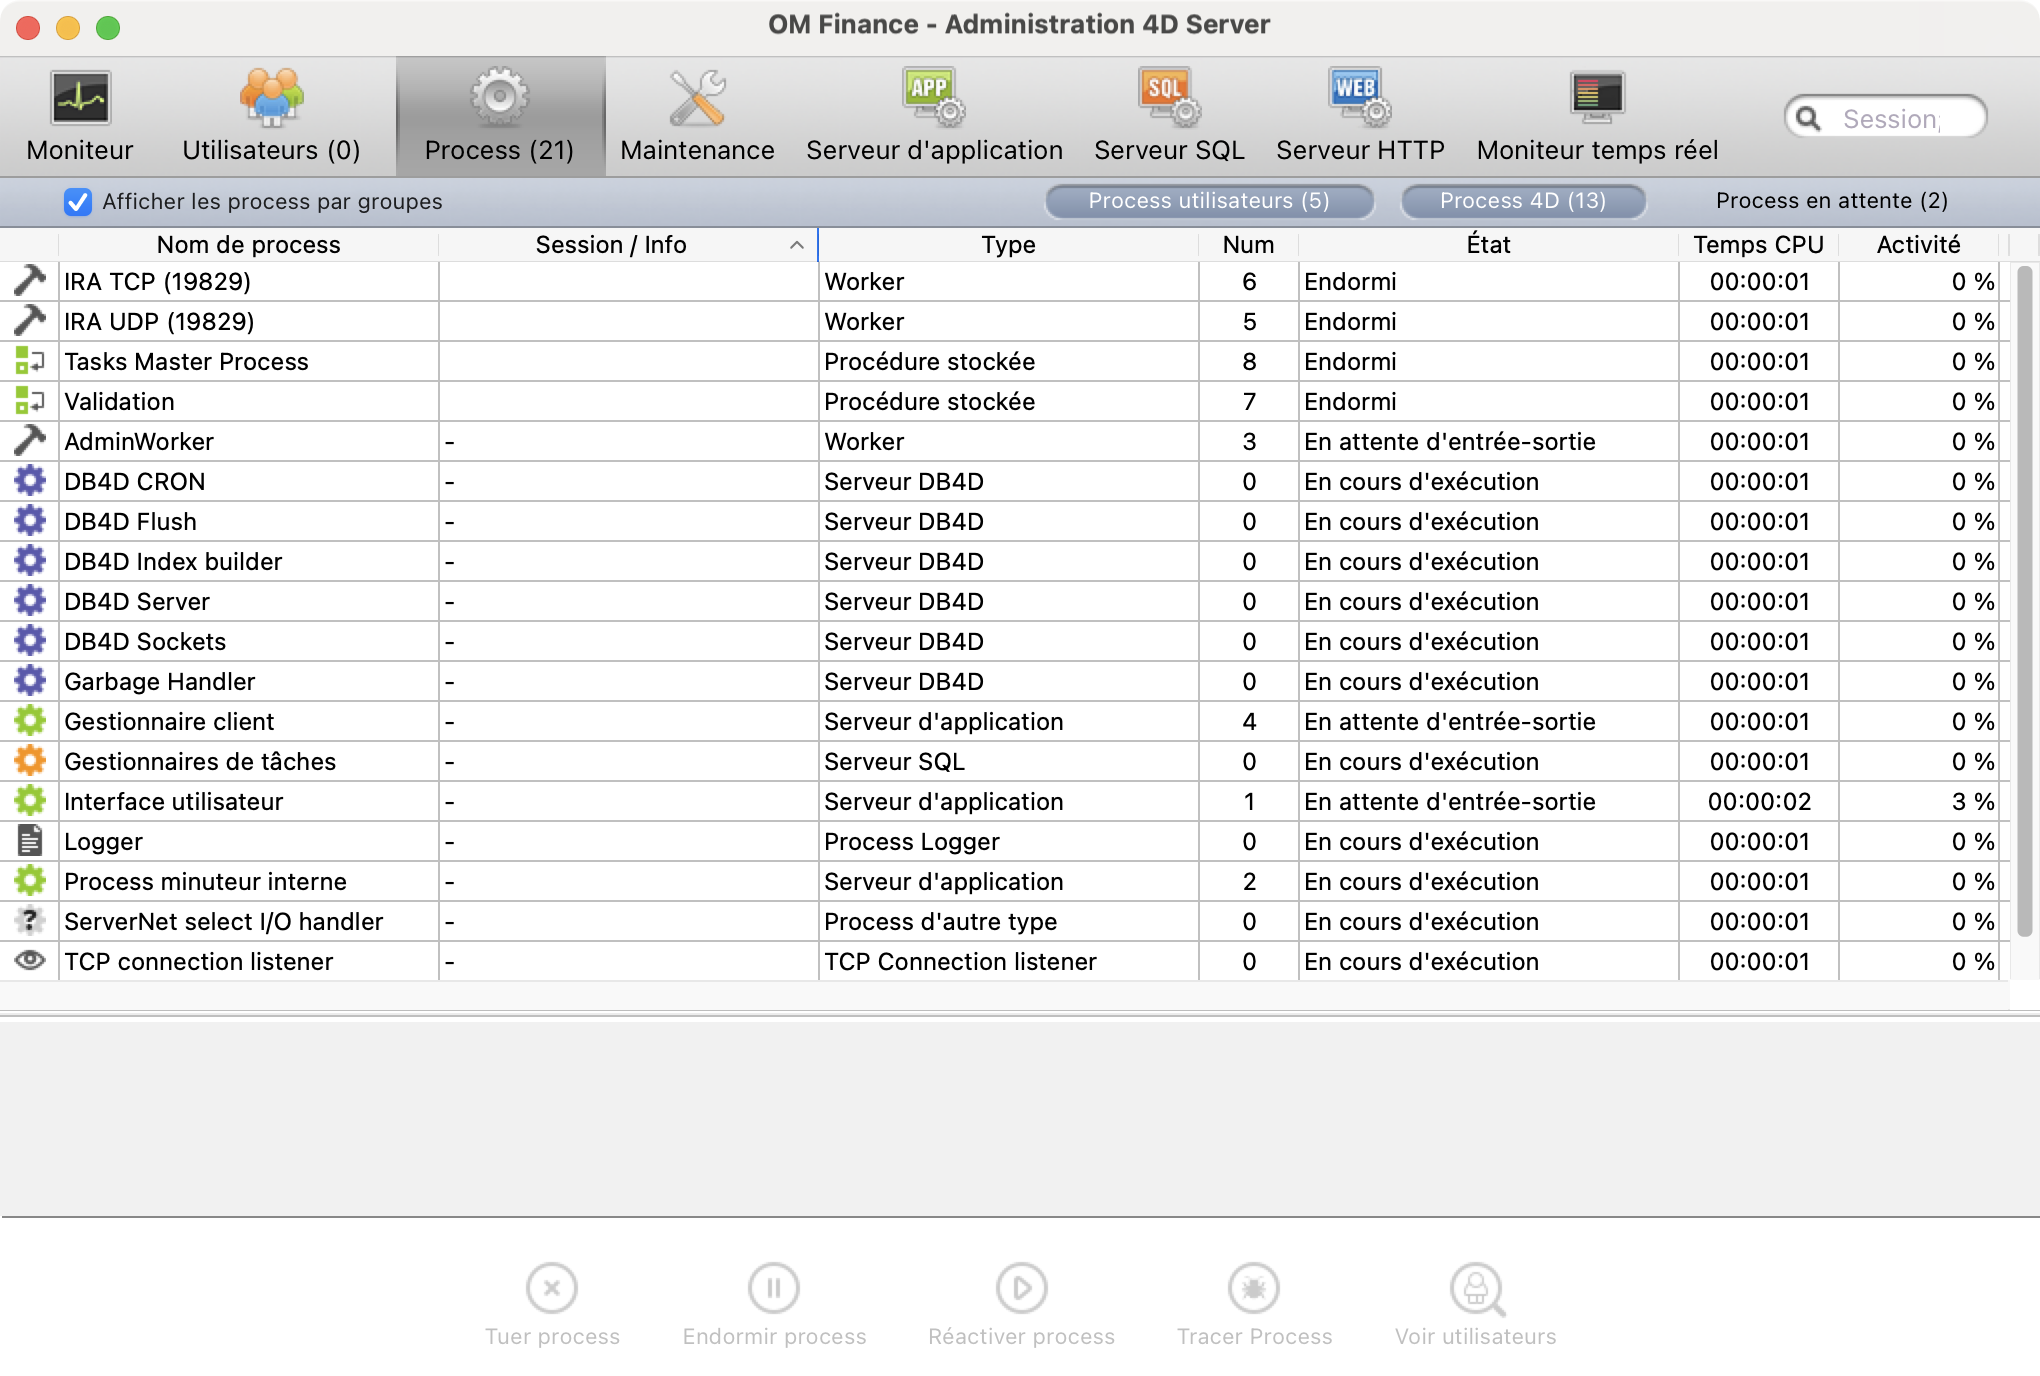Click the Process Logger type cell
This screenshot has height=1376, width=2040.
(1008, 841)
